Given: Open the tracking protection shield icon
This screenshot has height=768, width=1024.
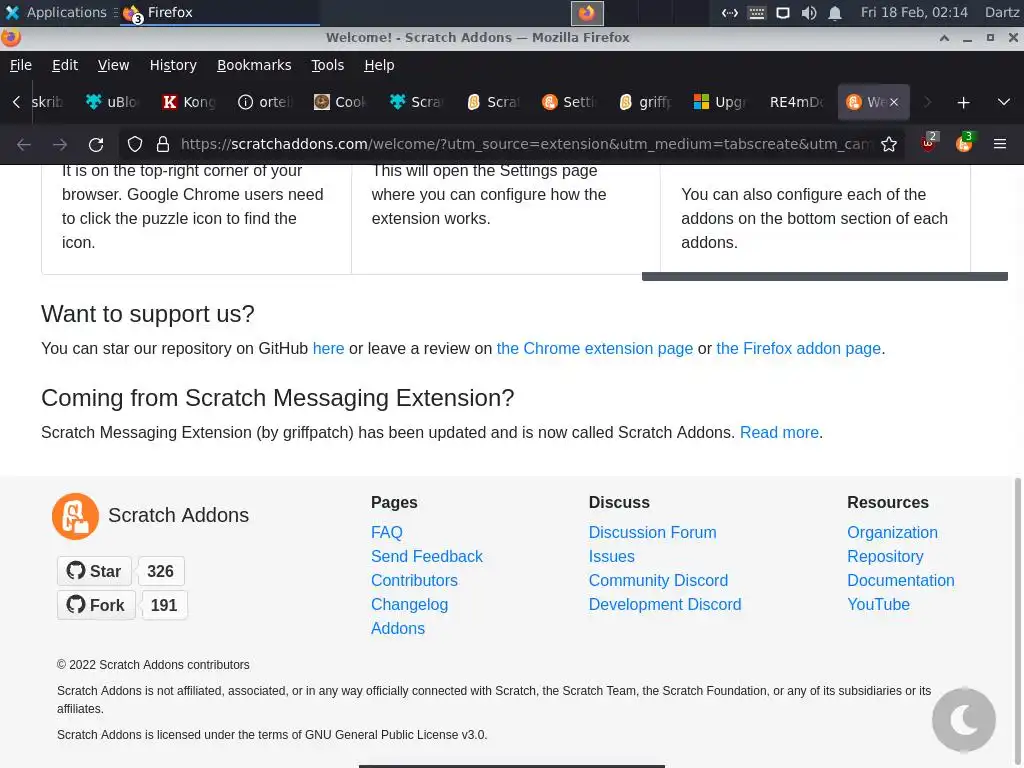Looking at the screenshot, I should point(135,144).
